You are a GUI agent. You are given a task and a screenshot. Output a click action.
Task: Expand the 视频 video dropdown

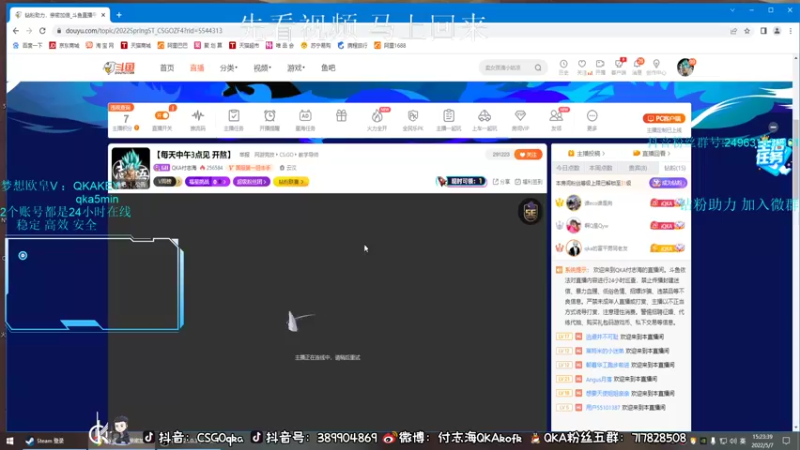(262, 68)
